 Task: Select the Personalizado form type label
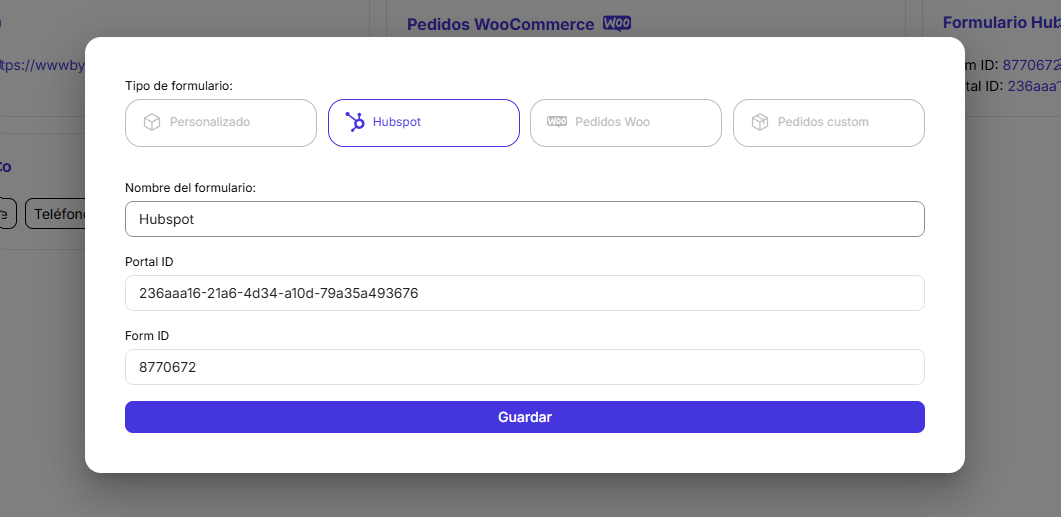click(210, 122)
